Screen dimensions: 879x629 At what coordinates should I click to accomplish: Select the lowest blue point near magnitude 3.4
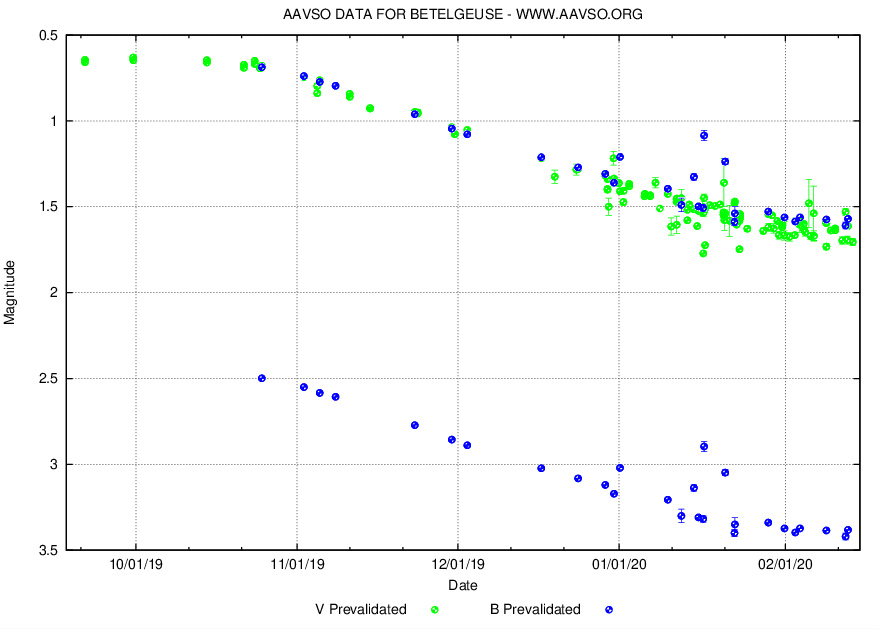(847, 536)
